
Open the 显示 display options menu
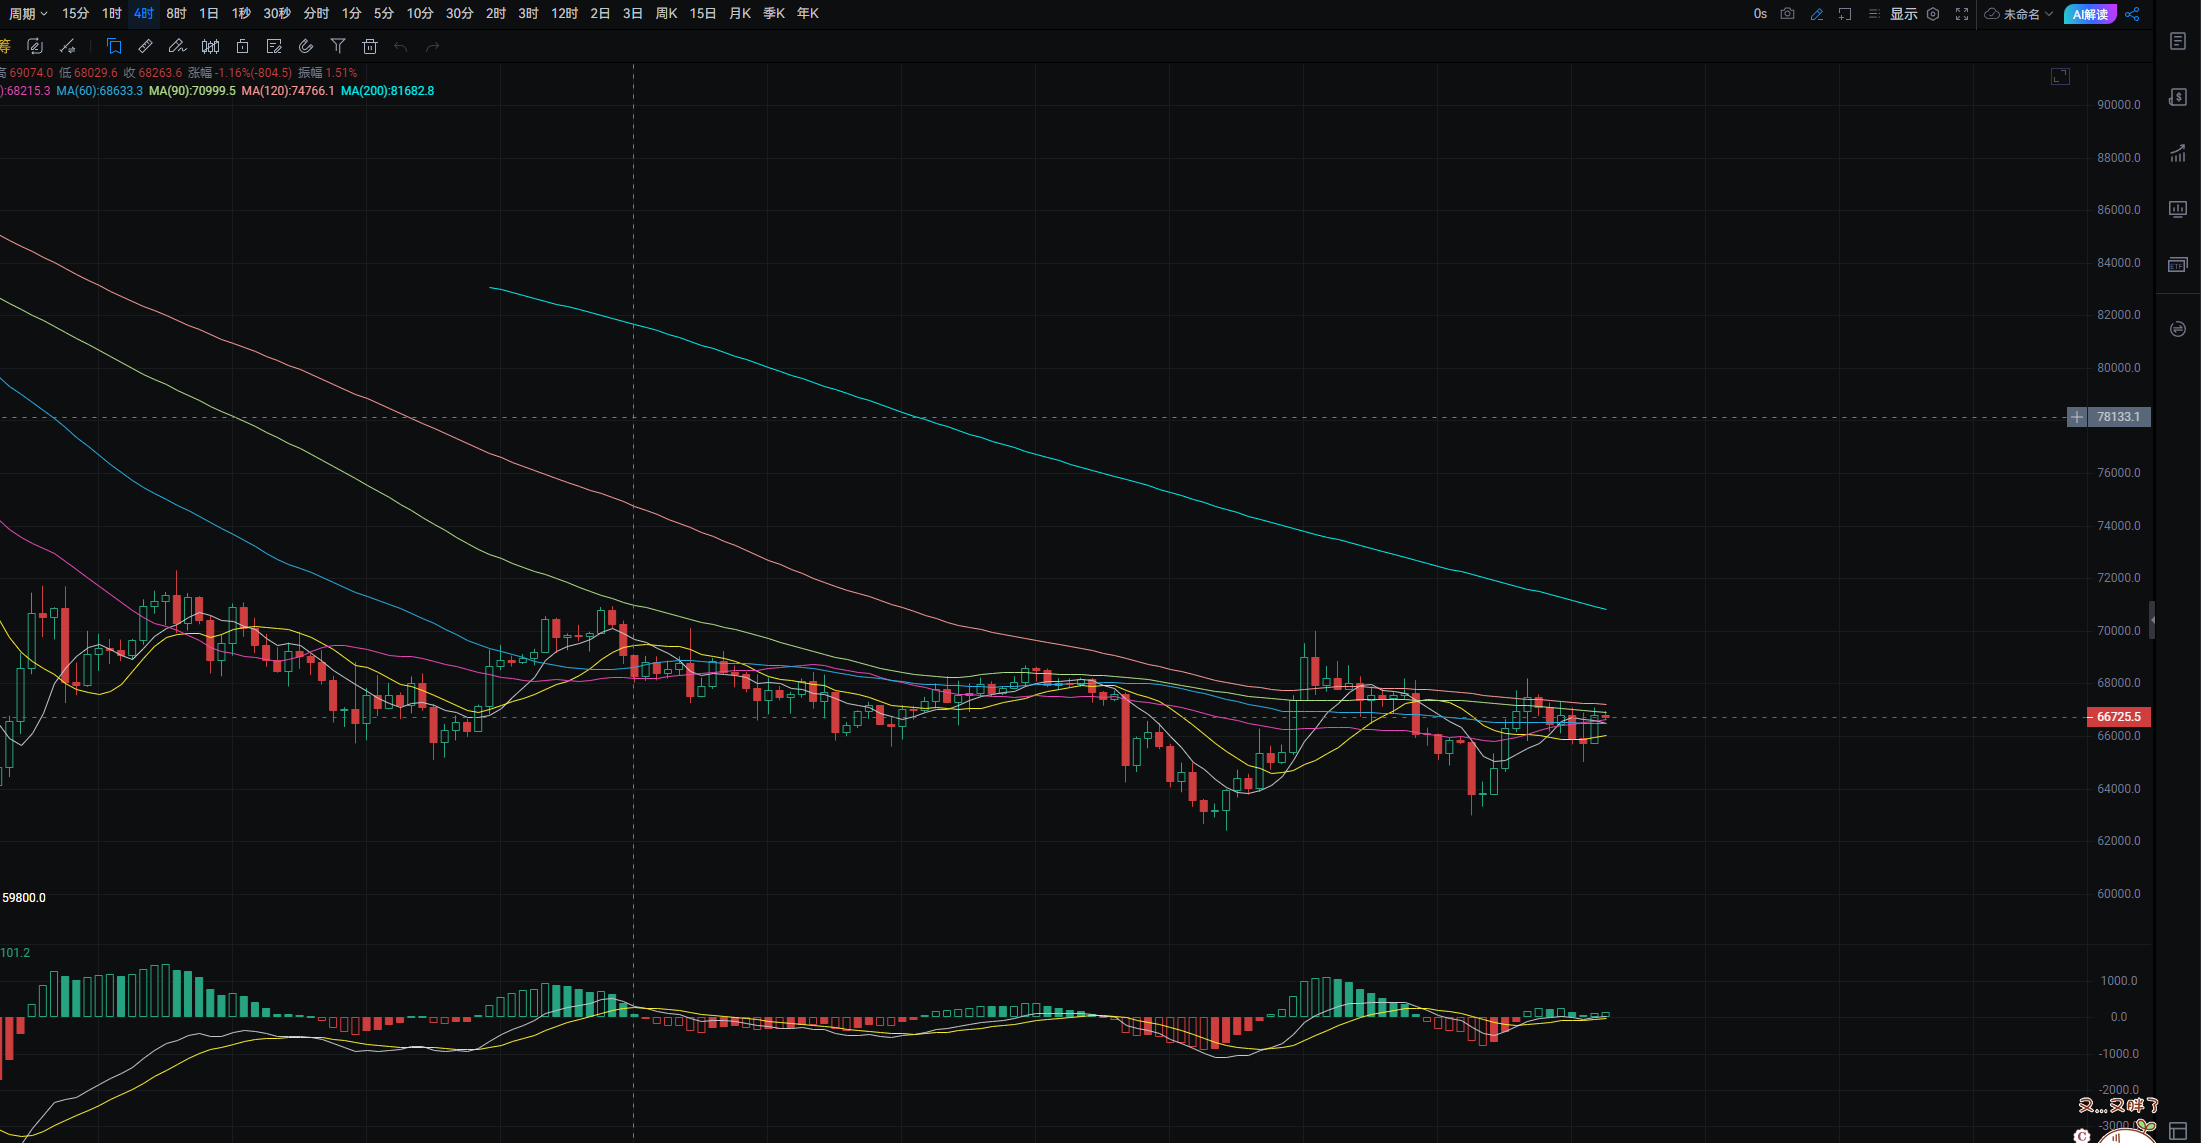click(x=1903, y=14)
